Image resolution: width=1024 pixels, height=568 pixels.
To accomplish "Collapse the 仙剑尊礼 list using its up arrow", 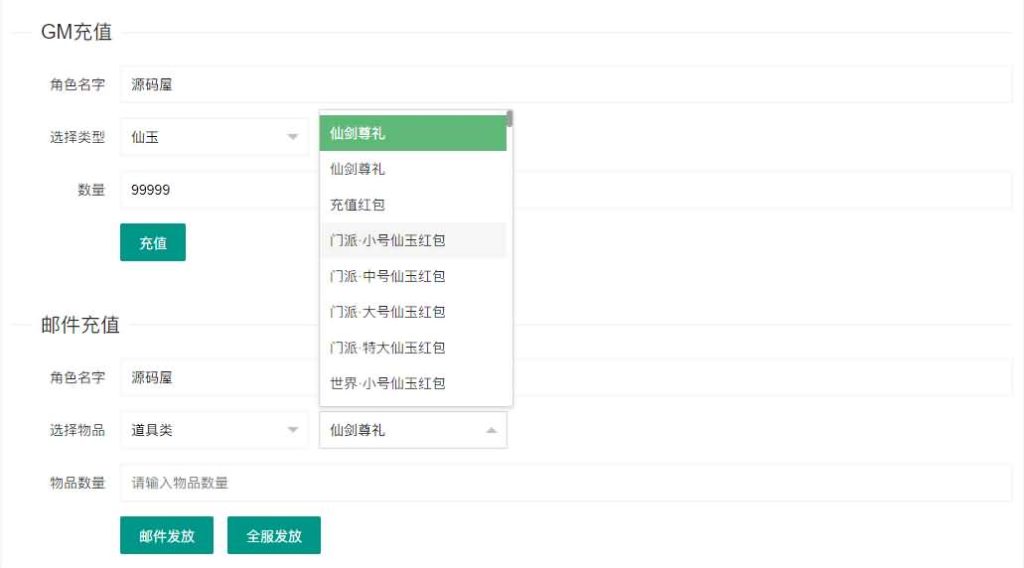I will click(x=490, y=430).
